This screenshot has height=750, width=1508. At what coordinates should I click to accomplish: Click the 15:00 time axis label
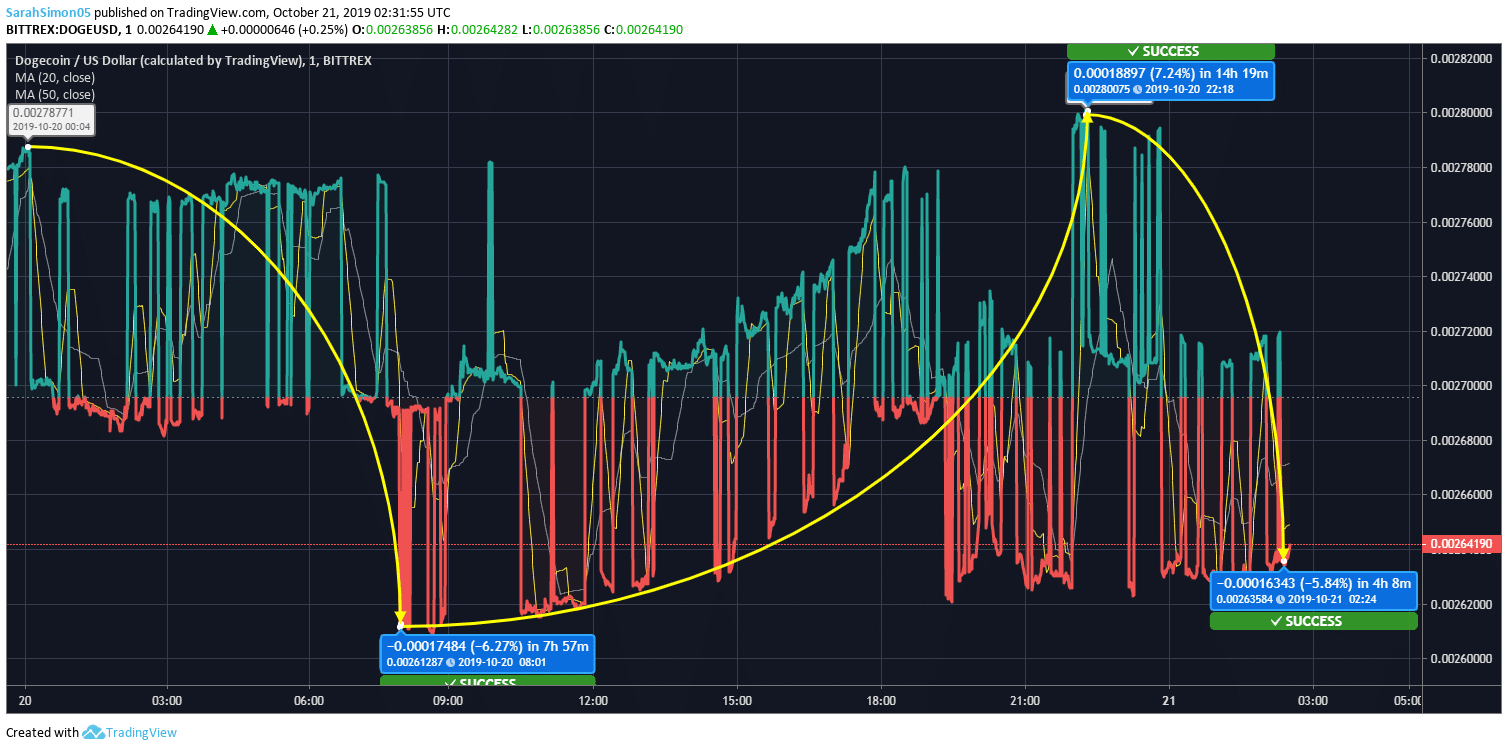736,701
